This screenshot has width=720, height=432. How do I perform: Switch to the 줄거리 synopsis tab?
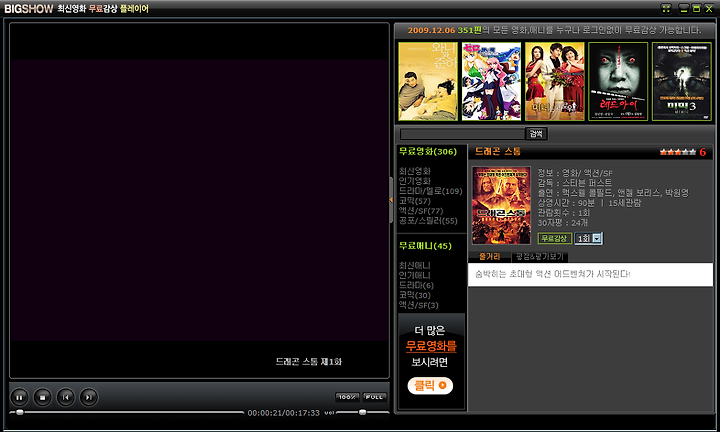click(x=489, y=257)
